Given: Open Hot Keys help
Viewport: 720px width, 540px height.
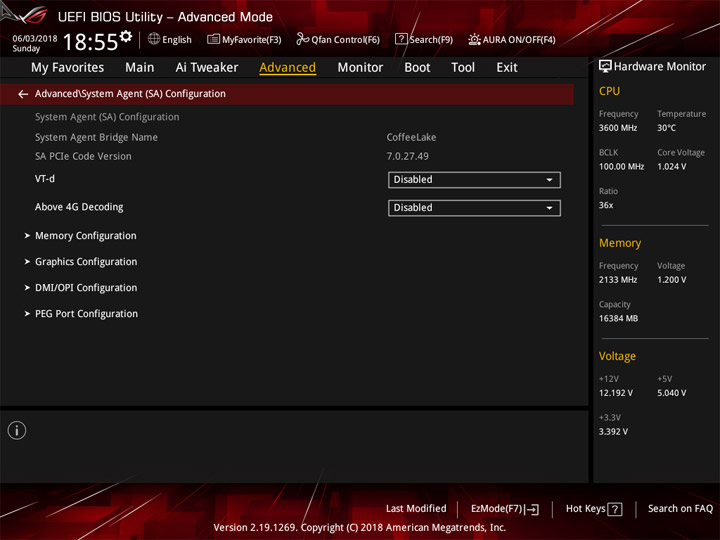Looking at the screenshot, I should [594, 509].
